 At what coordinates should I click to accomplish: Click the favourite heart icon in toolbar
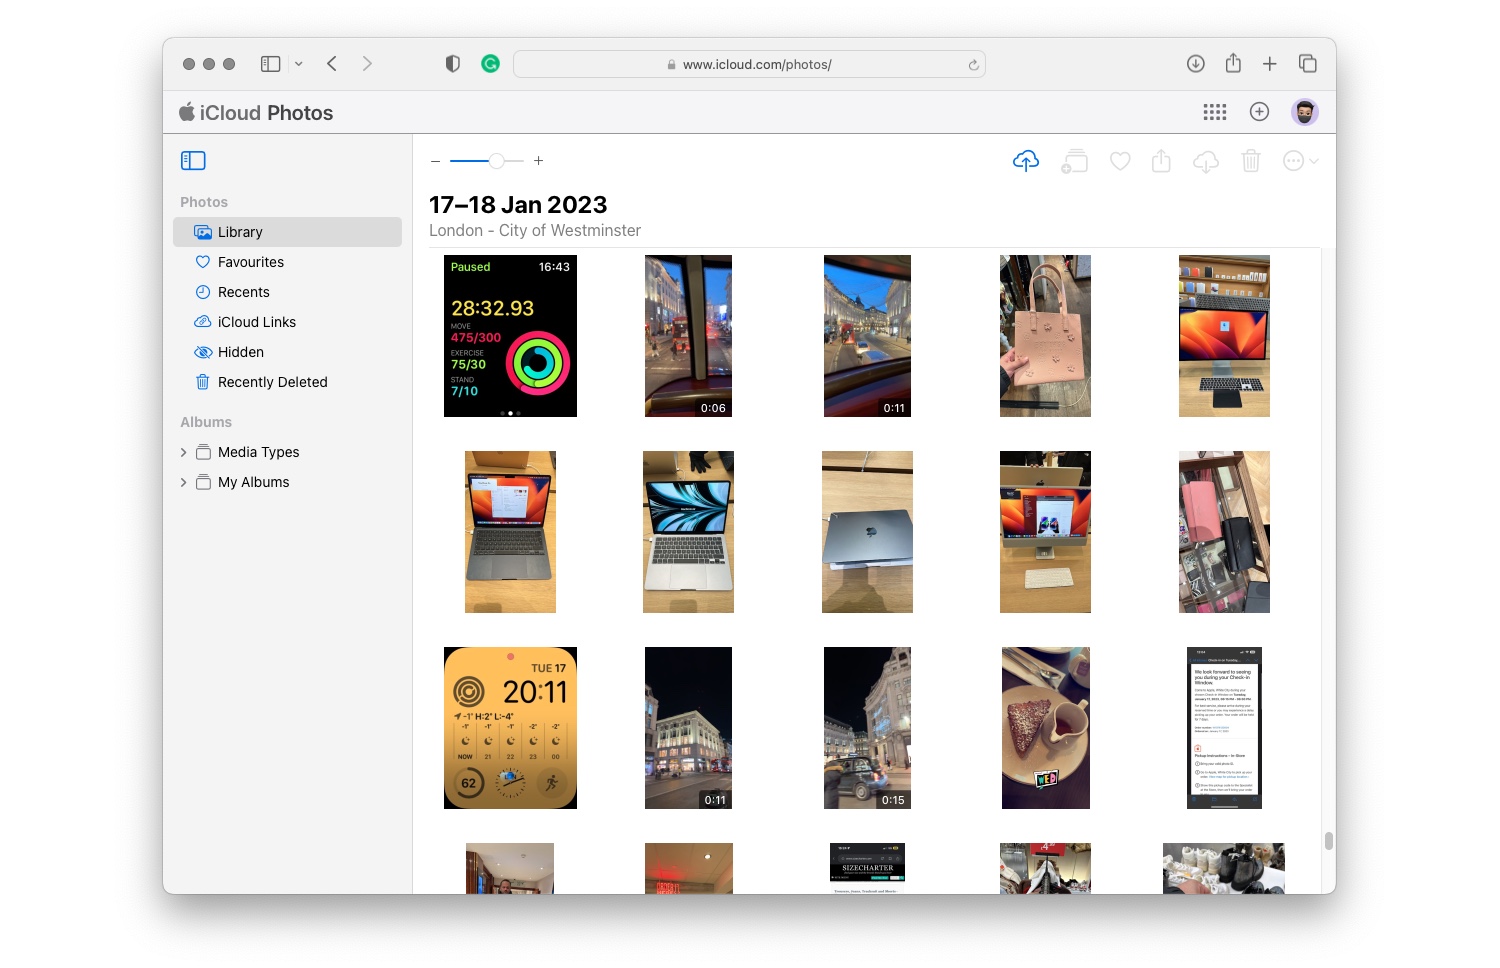pyautogui.click(x=1120, y=161)
